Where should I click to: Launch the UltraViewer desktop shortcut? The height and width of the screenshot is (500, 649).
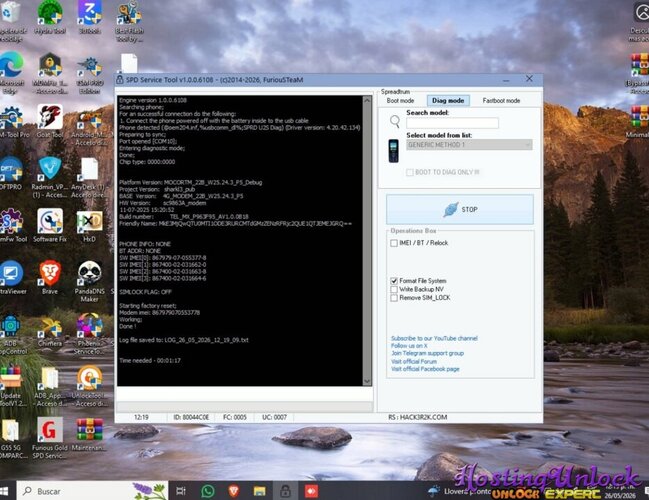click(12, 277)
